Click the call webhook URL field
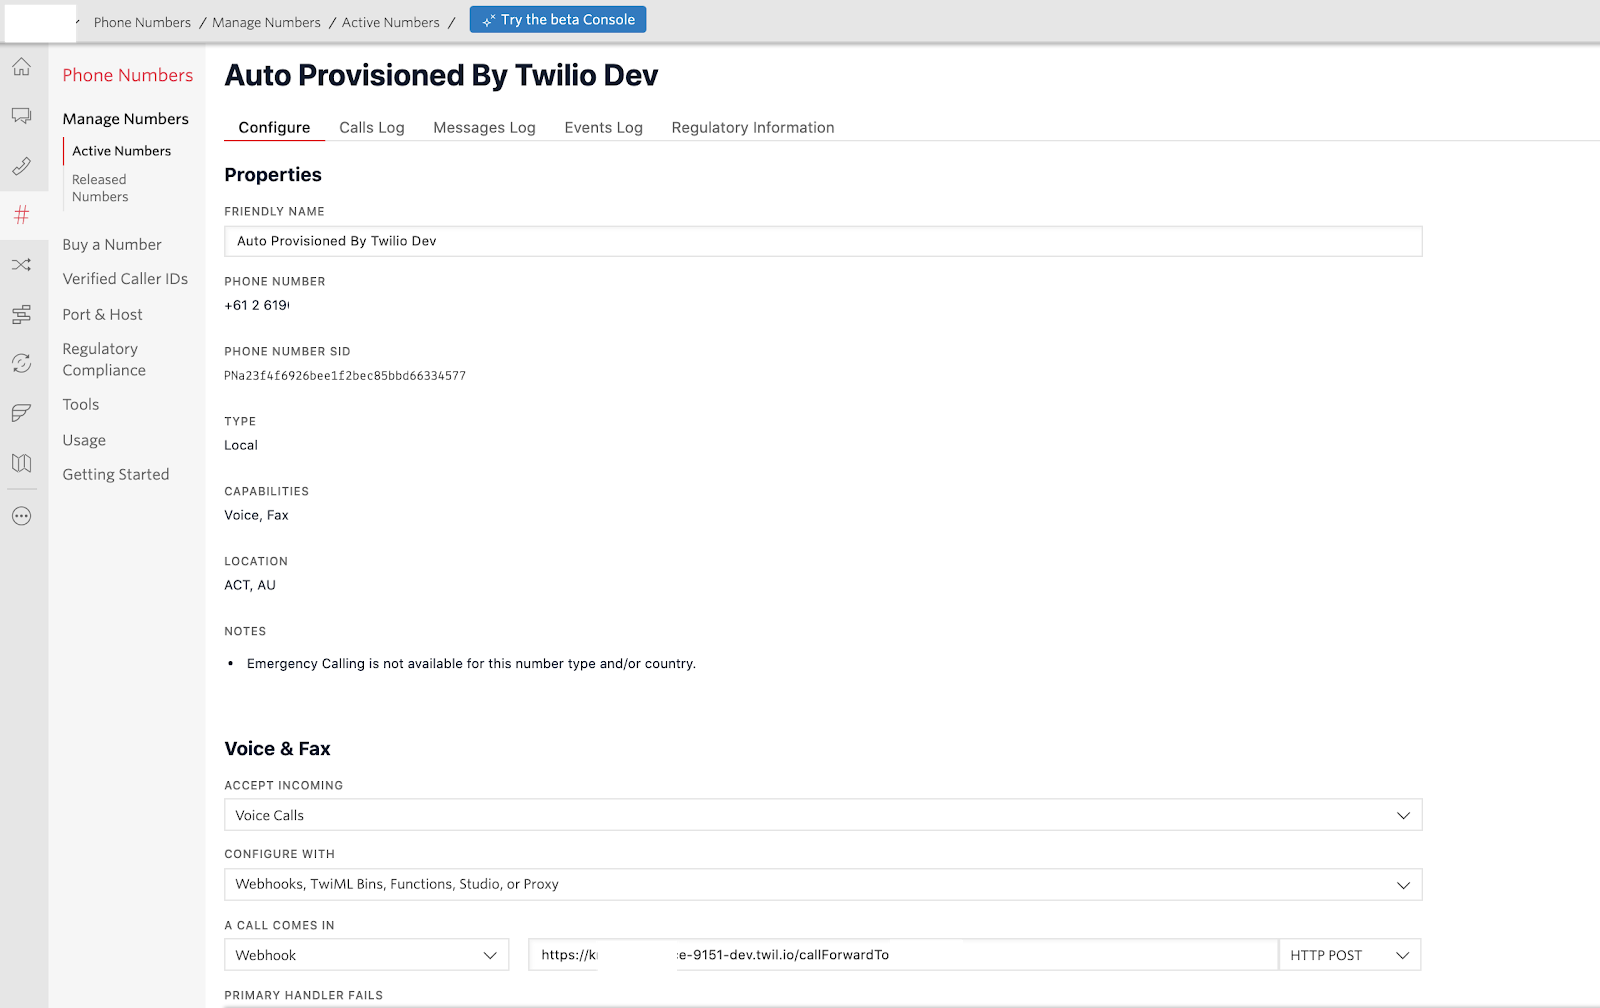 coord(903,955)
